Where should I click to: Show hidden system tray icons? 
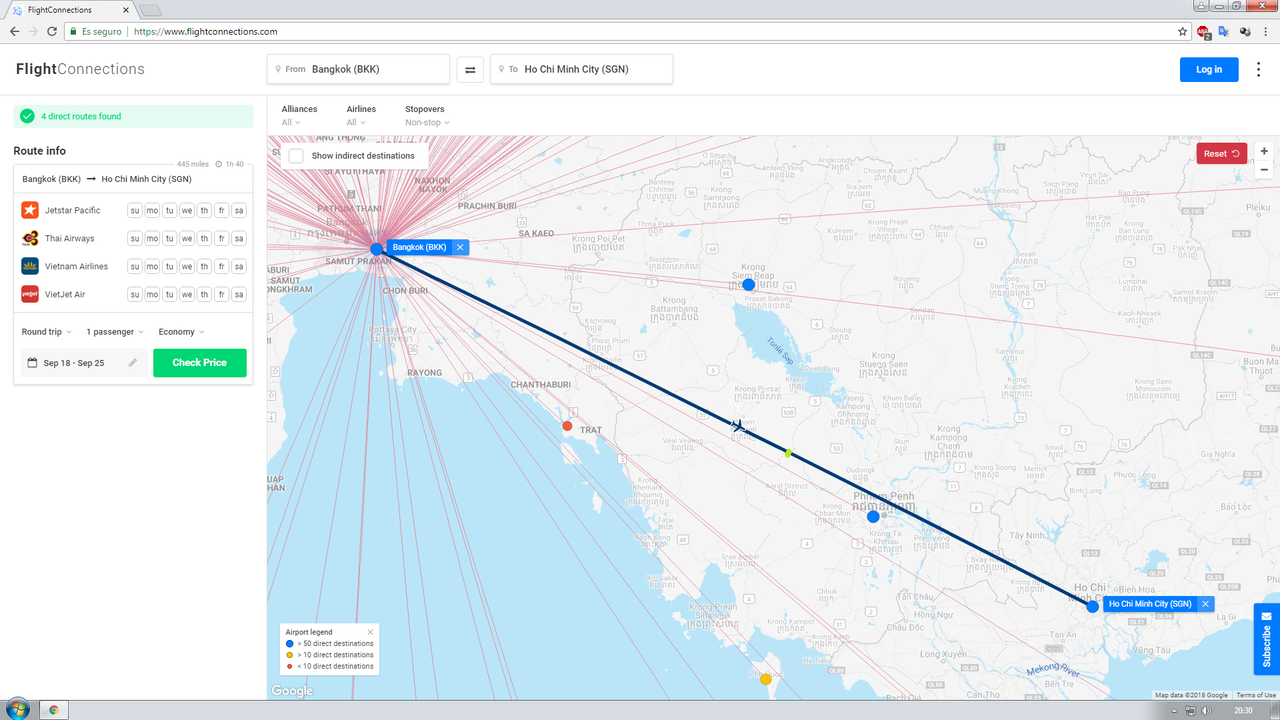(x=1174, y=711)
